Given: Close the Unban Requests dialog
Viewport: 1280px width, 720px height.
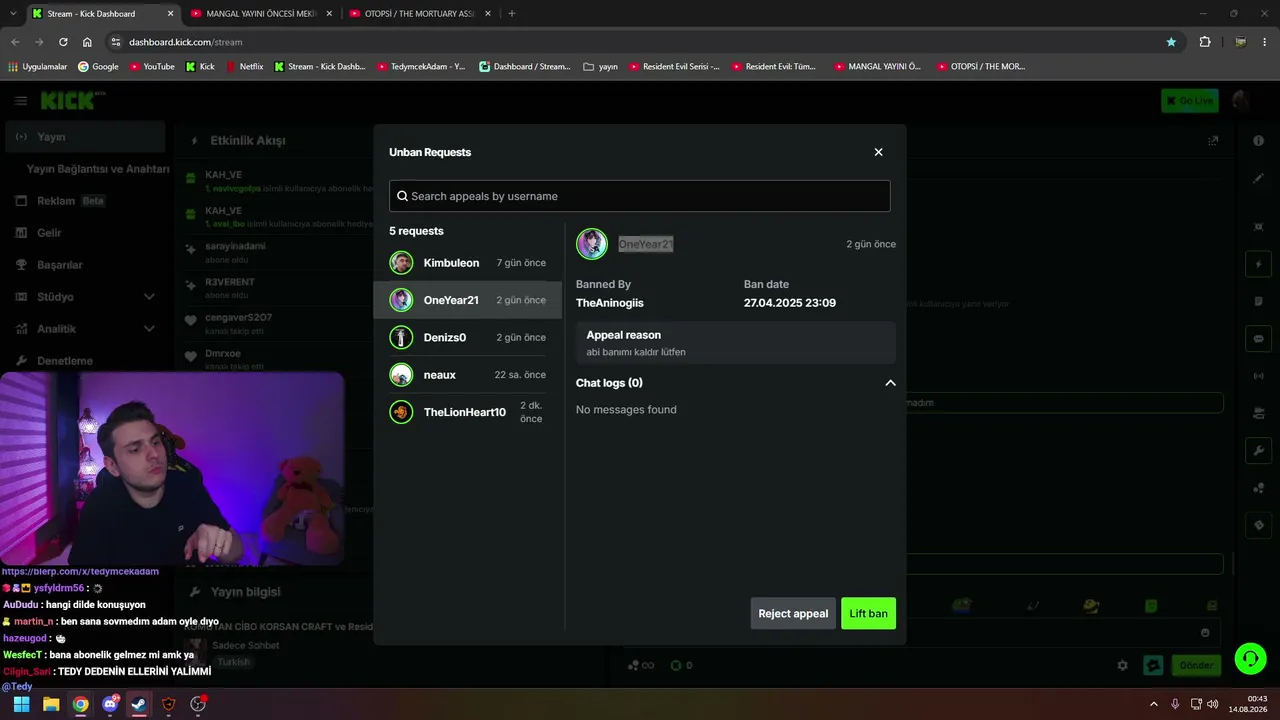Looking at the screenshot, I should pos(878,152).
